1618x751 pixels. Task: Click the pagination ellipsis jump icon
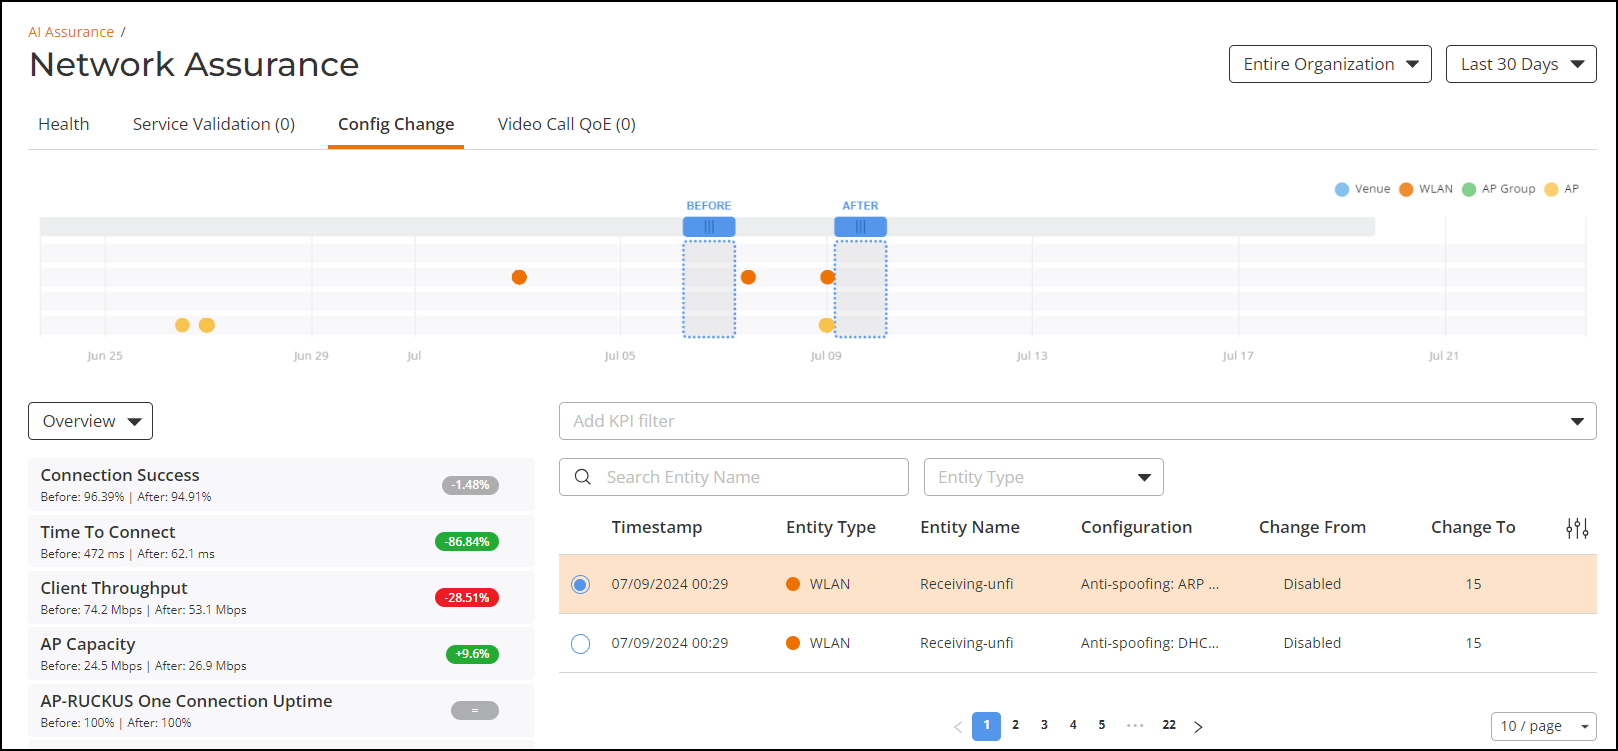click(1135, 725)
